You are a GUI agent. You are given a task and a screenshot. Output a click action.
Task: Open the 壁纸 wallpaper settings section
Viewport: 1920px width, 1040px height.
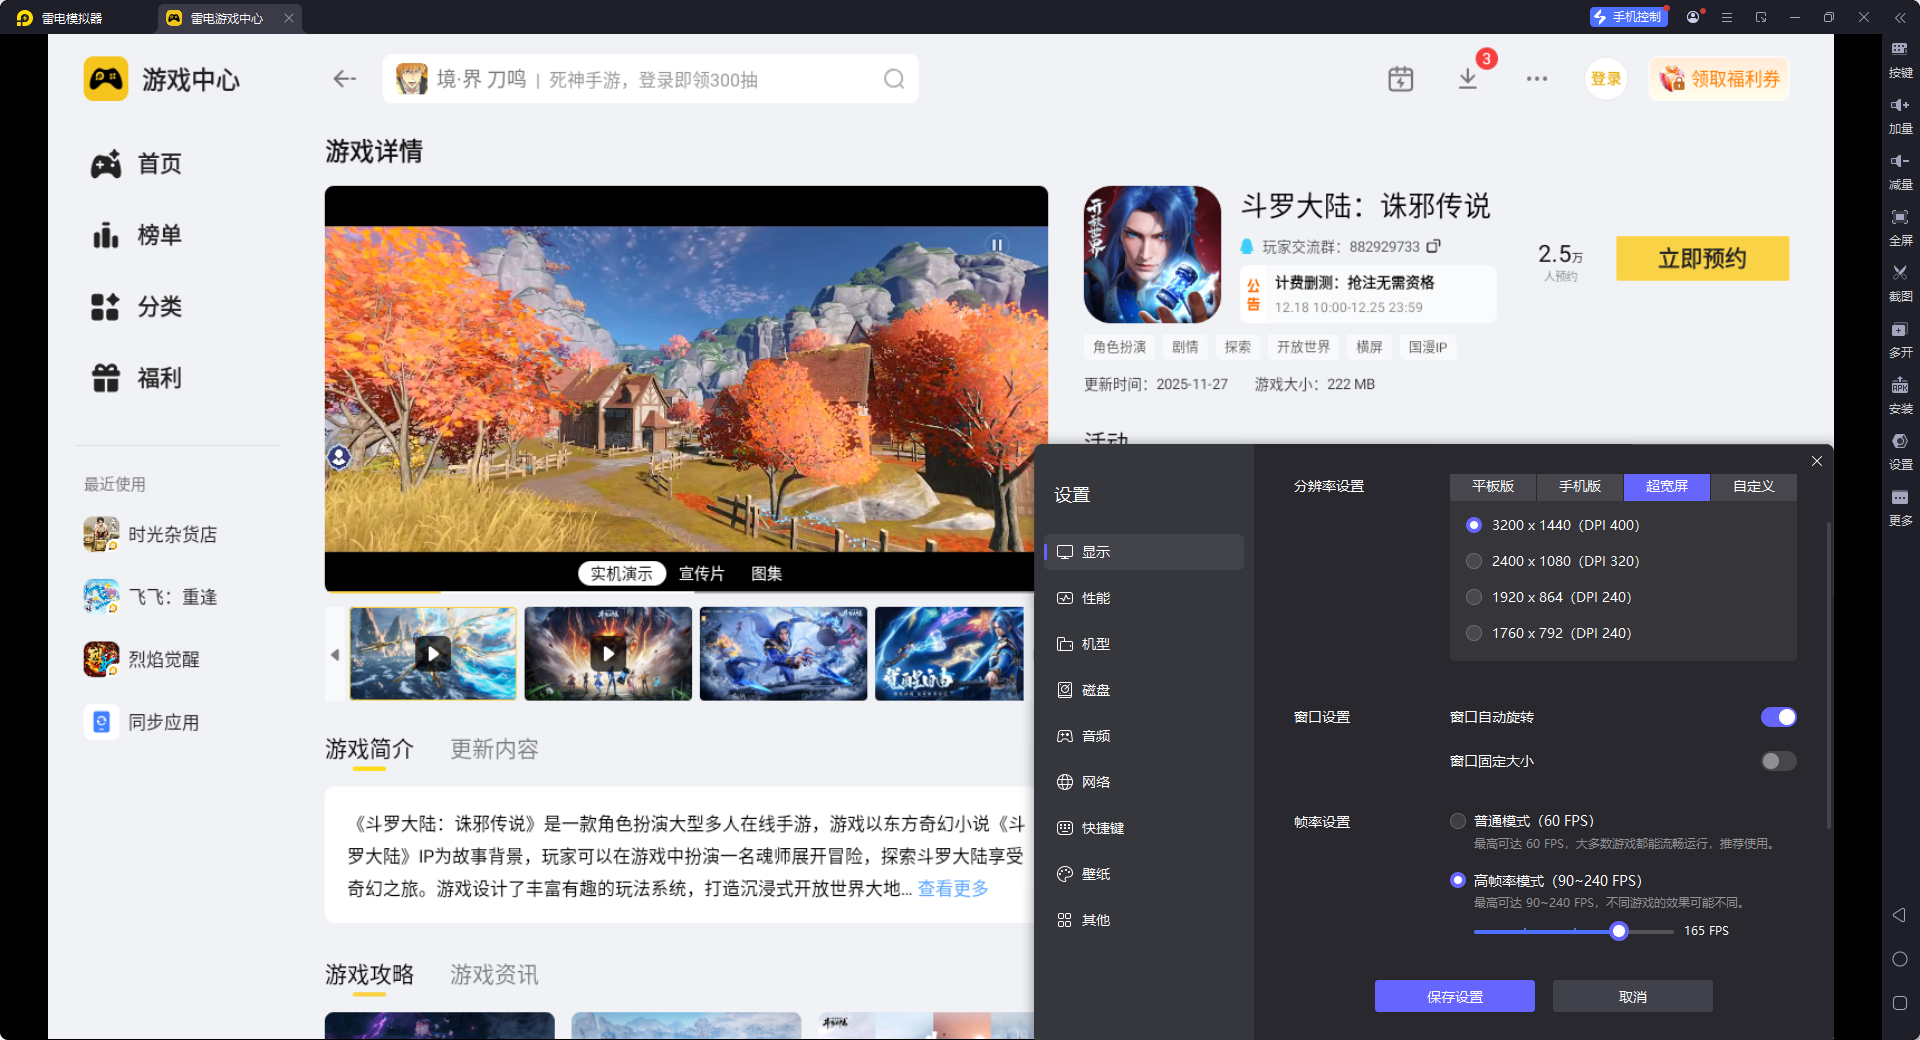pyautogui.click(x=1096, y=873)
